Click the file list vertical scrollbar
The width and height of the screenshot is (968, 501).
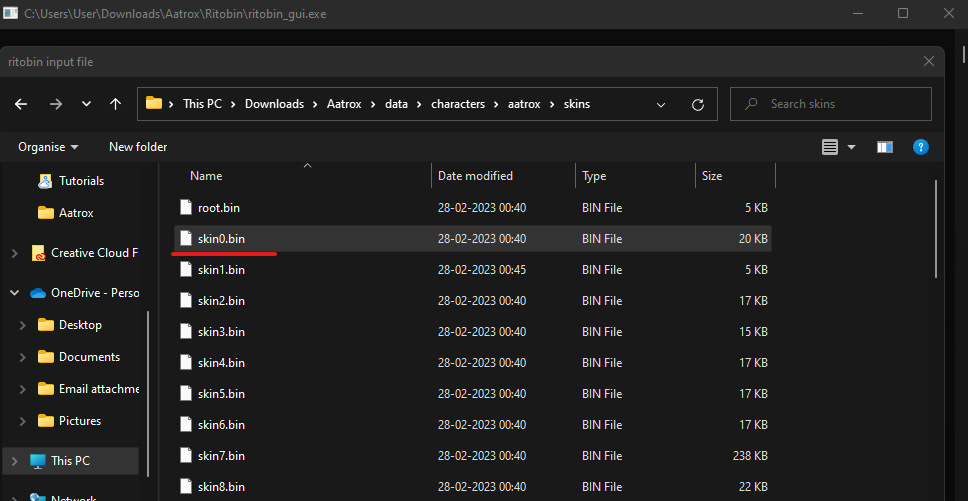(937, 228)
